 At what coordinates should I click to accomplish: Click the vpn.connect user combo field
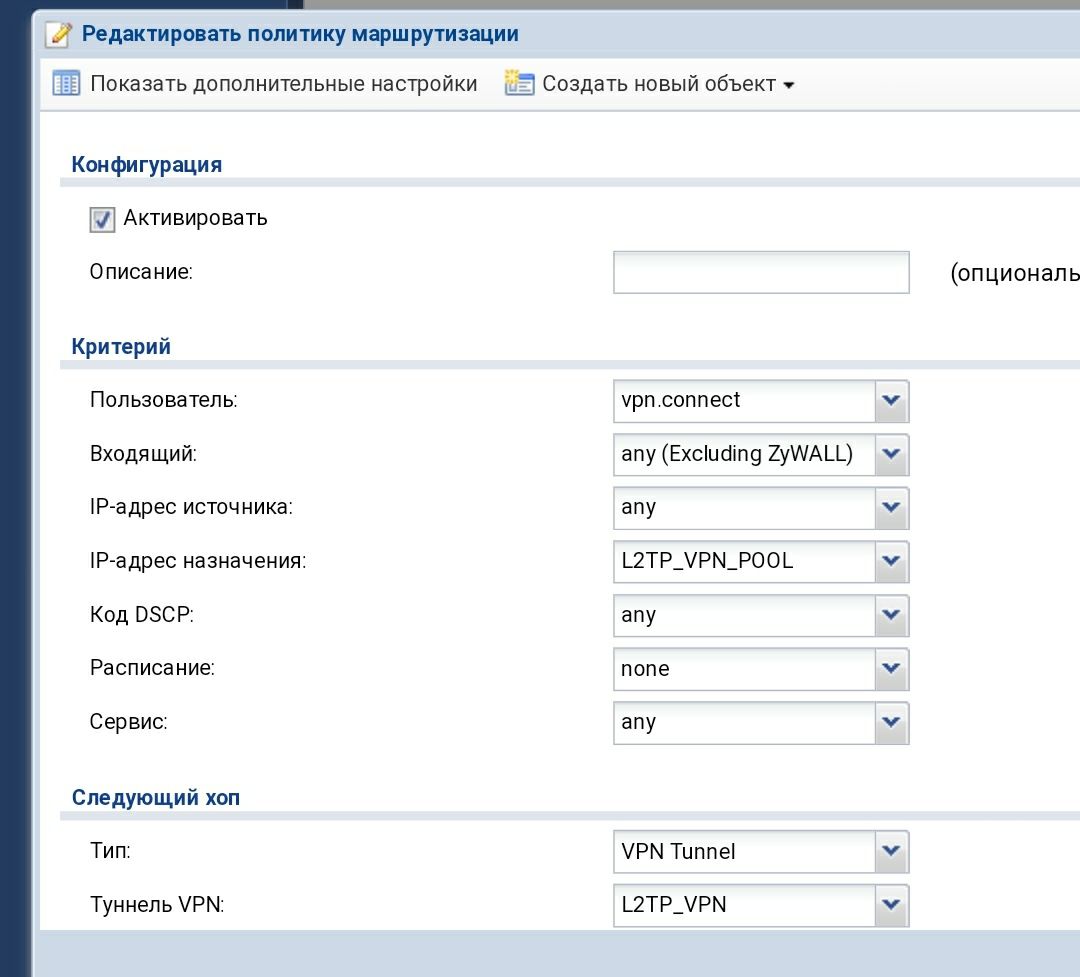[x=744, y=401]
